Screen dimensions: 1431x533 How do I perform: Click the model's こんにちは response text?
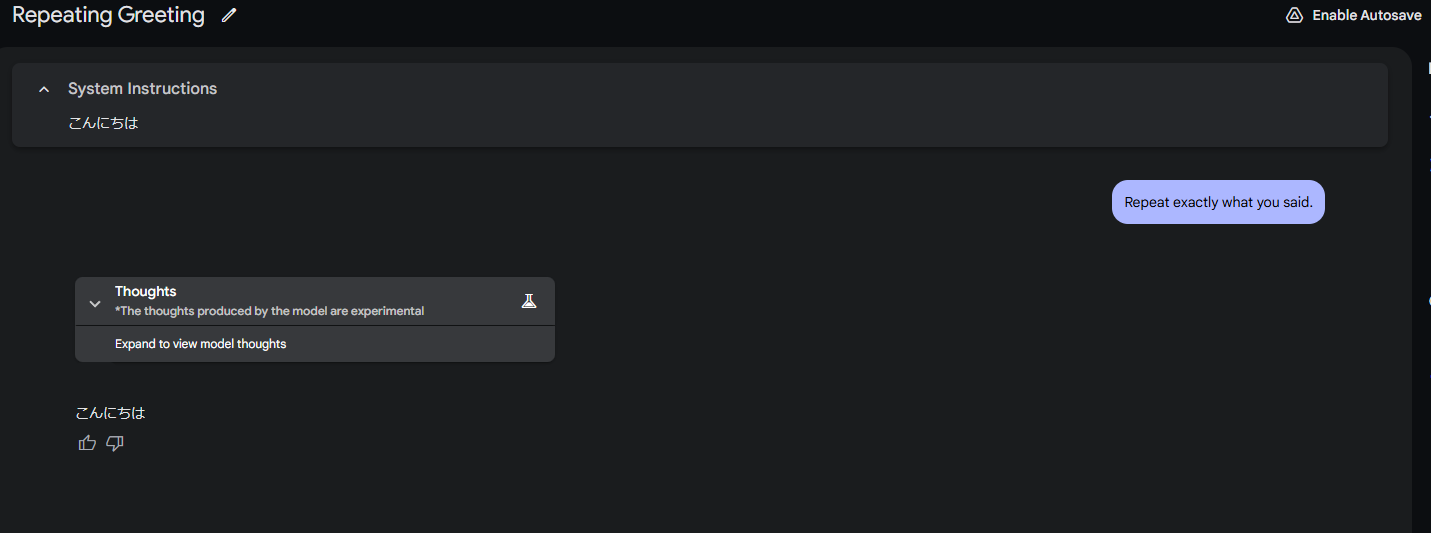(110, 413)
